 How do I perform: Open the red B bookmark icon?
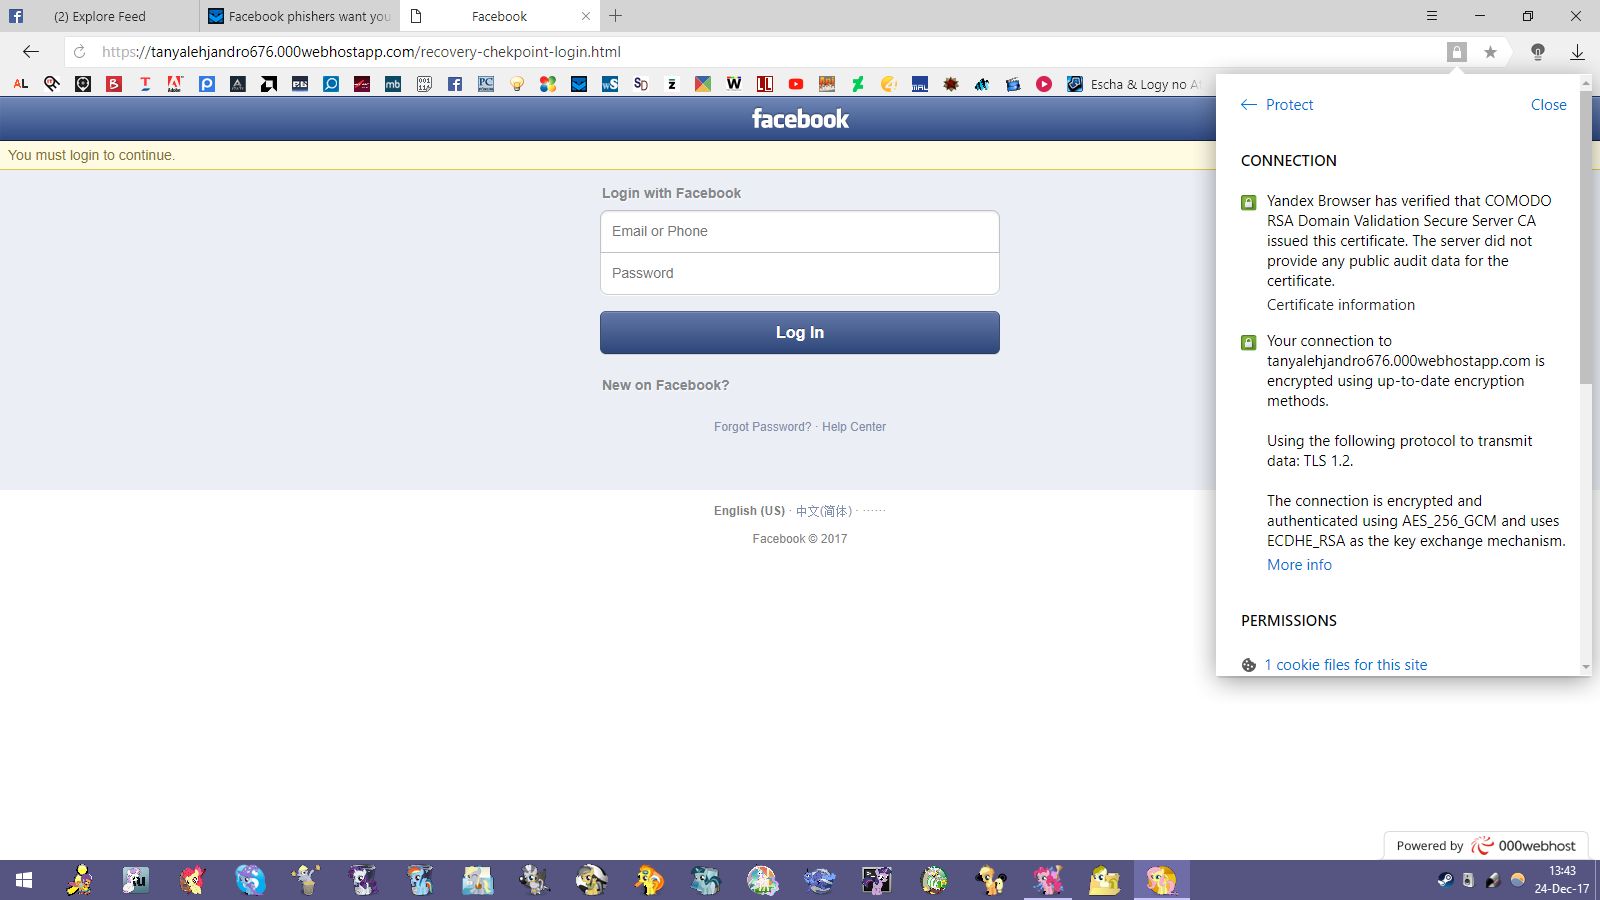(x=114, y=84)
